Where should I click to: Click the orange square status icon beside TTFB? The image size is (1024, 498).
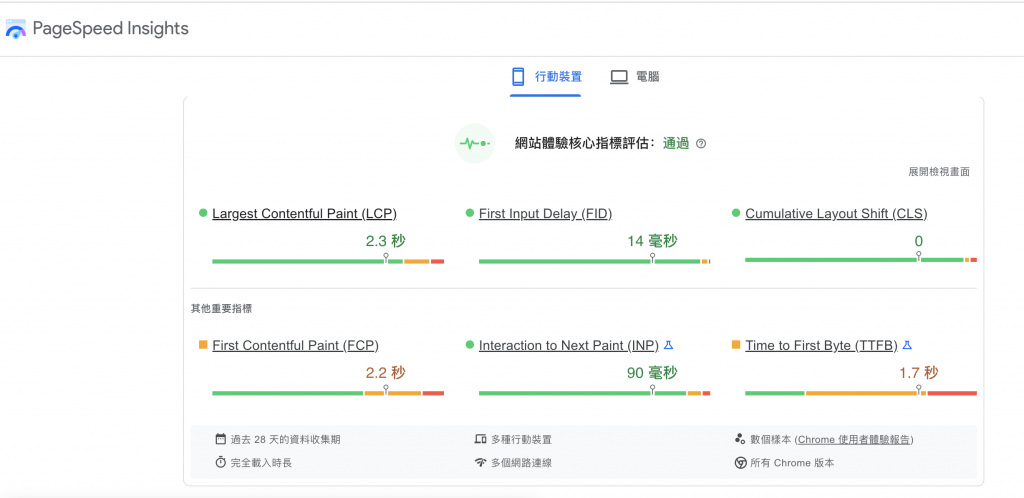736,345
